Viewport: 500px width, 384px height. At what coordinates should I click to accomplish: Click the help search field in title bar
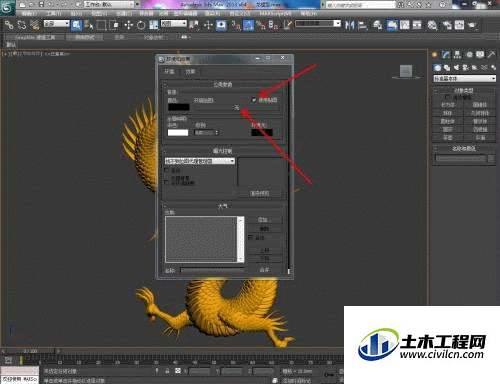tap(361, 5)
